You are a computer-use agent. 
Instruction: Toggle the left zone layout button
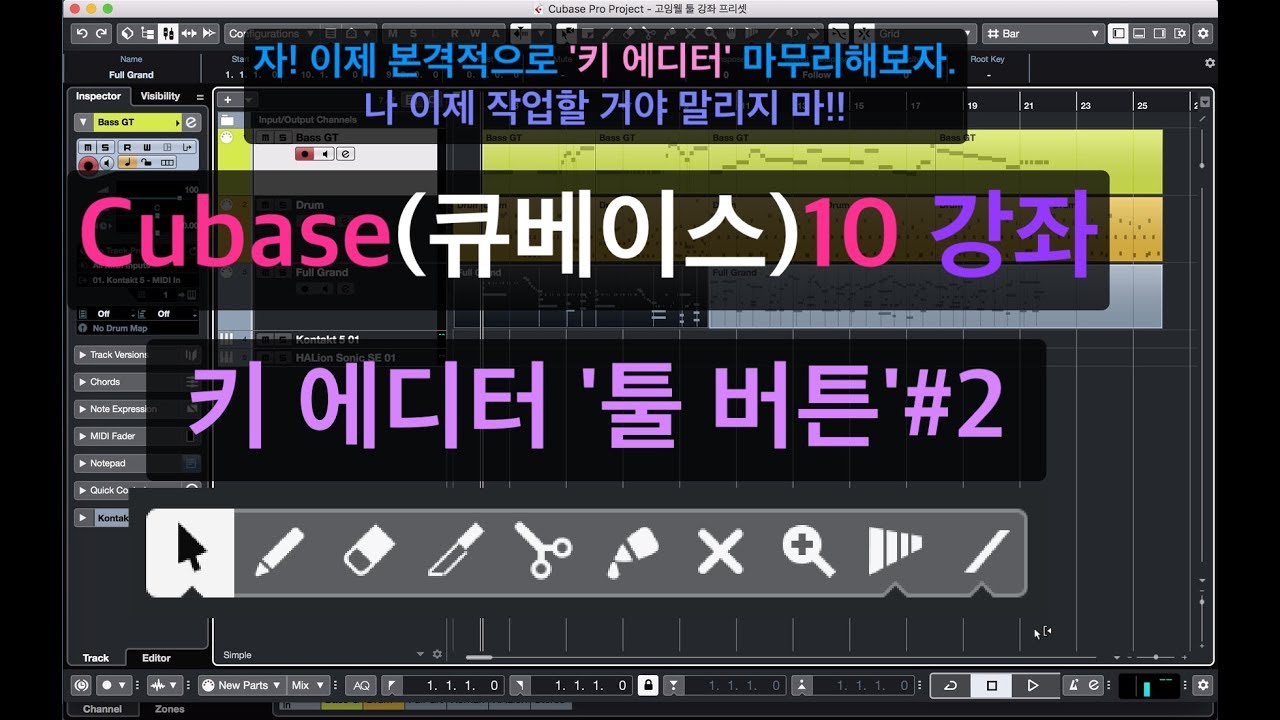[1118, 34]
